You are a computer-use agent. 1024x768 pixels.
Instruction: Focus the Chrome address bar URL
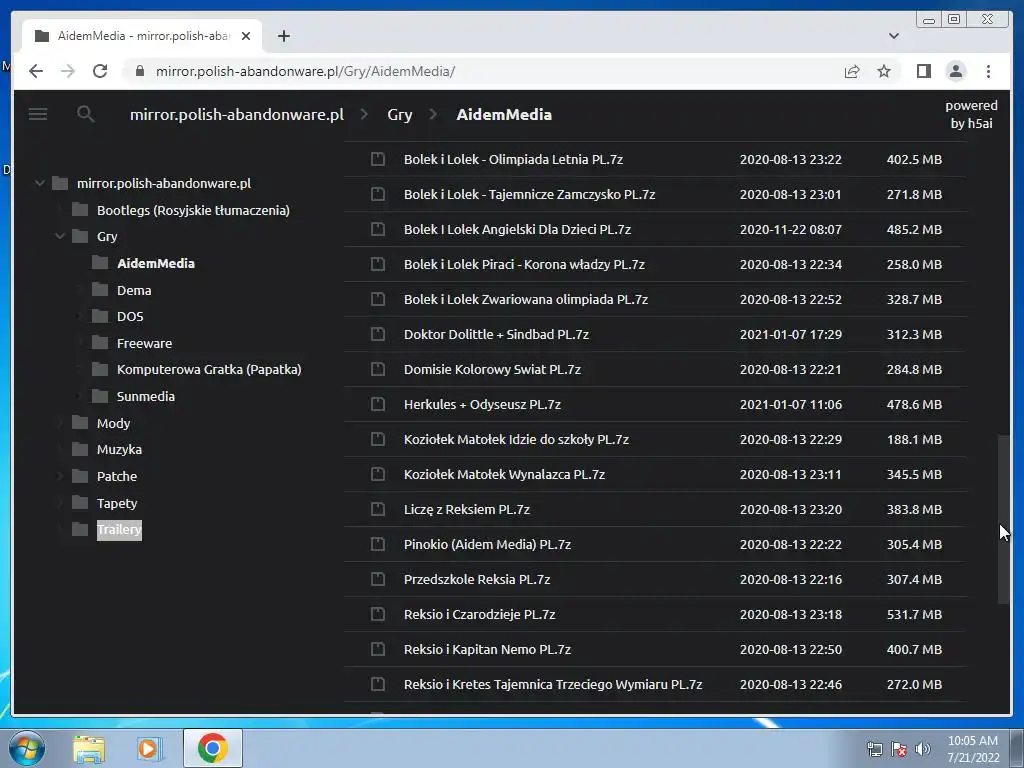point(306,71)
